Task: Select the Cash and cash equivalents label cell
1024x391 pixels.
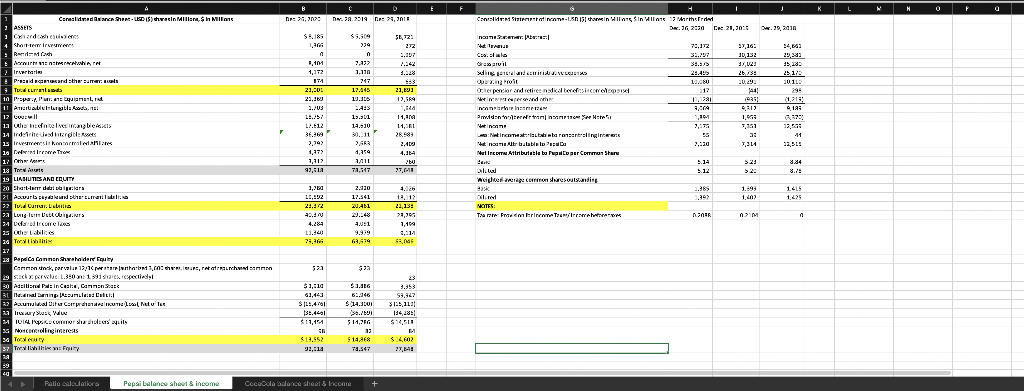Action: point(146,38)
